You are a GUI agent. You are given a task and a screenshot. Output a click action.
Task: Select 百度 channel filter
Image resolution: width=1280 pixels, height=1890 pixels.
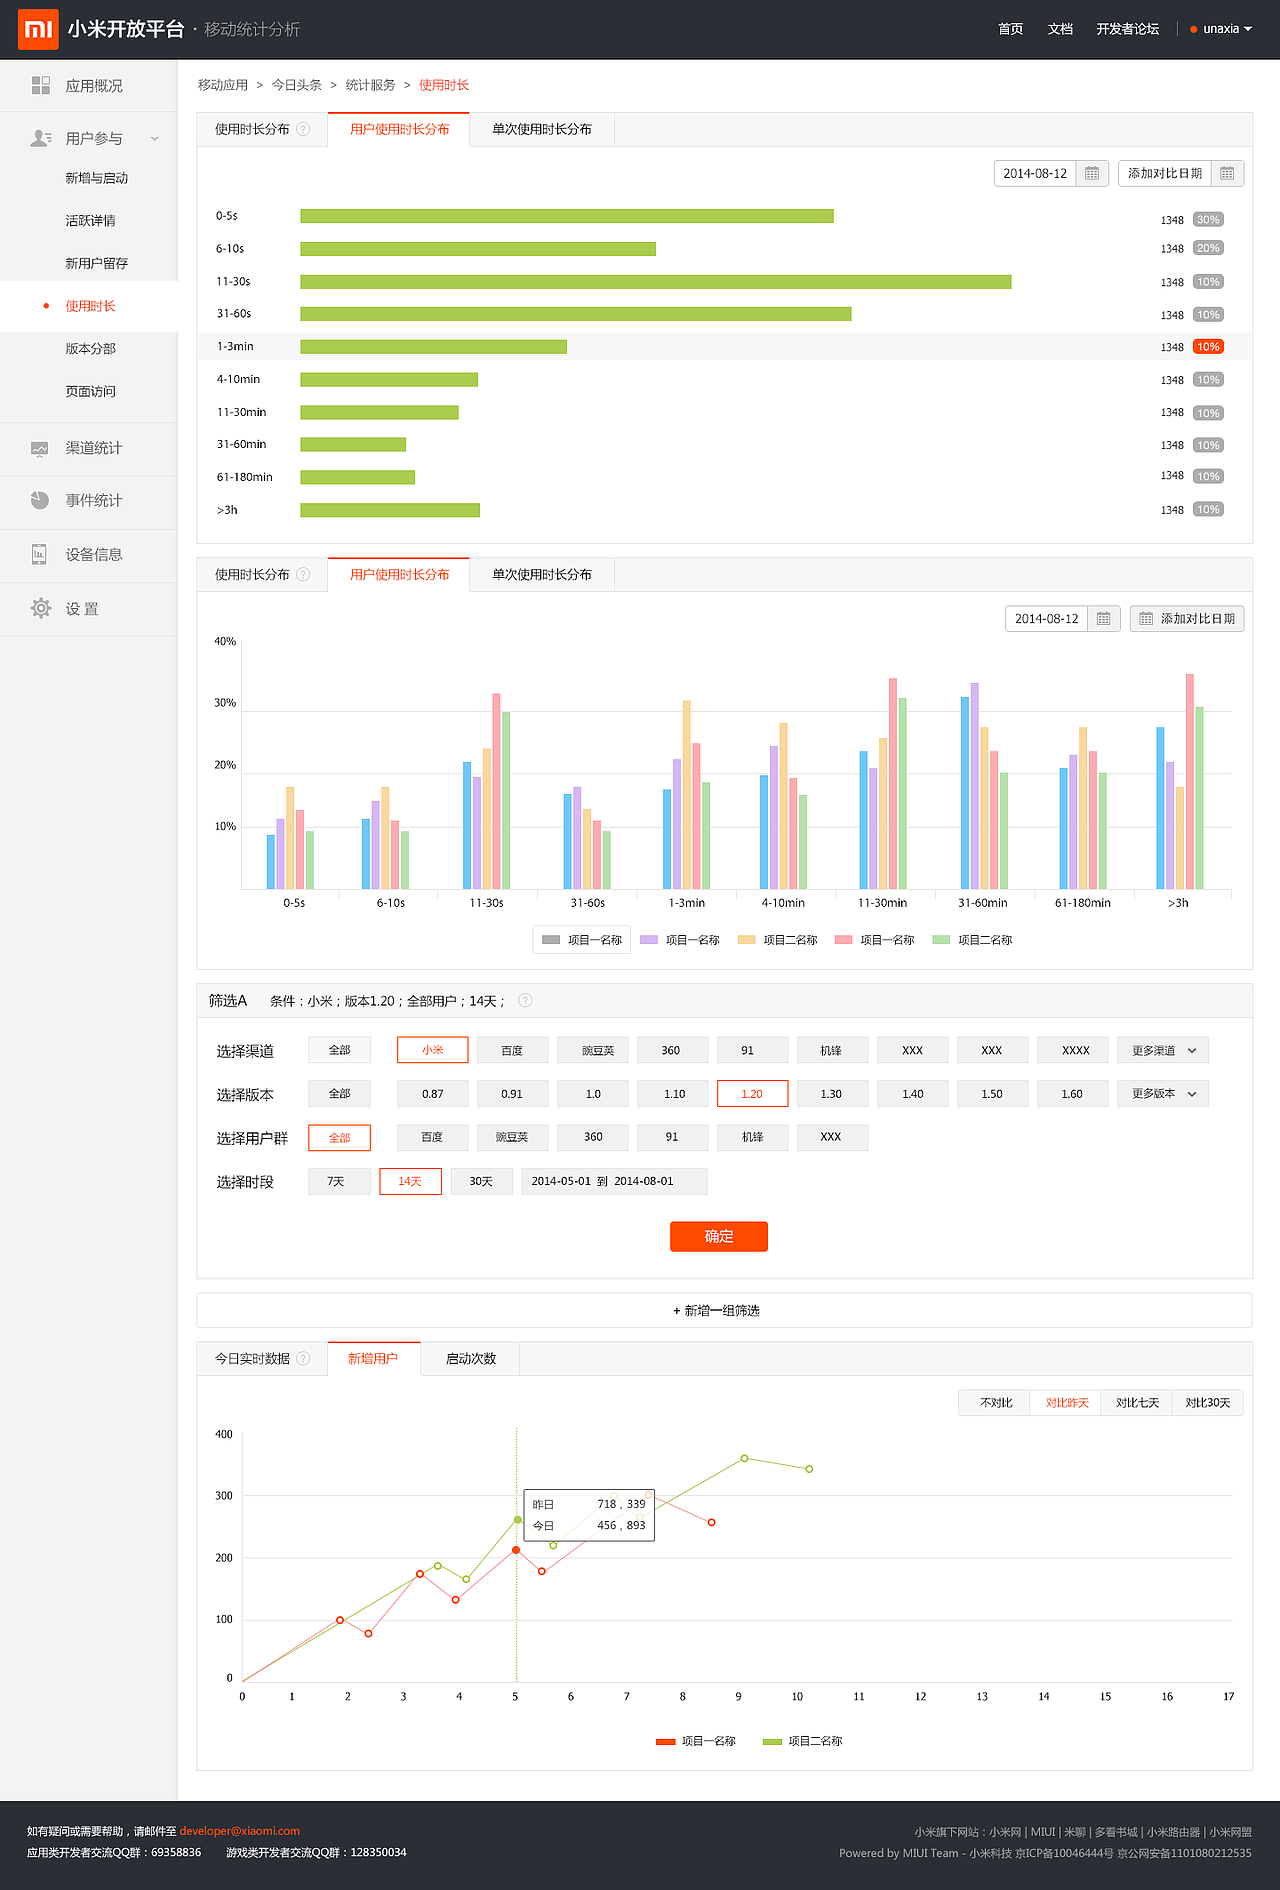pyautogui.click(x=512, y=1050)
